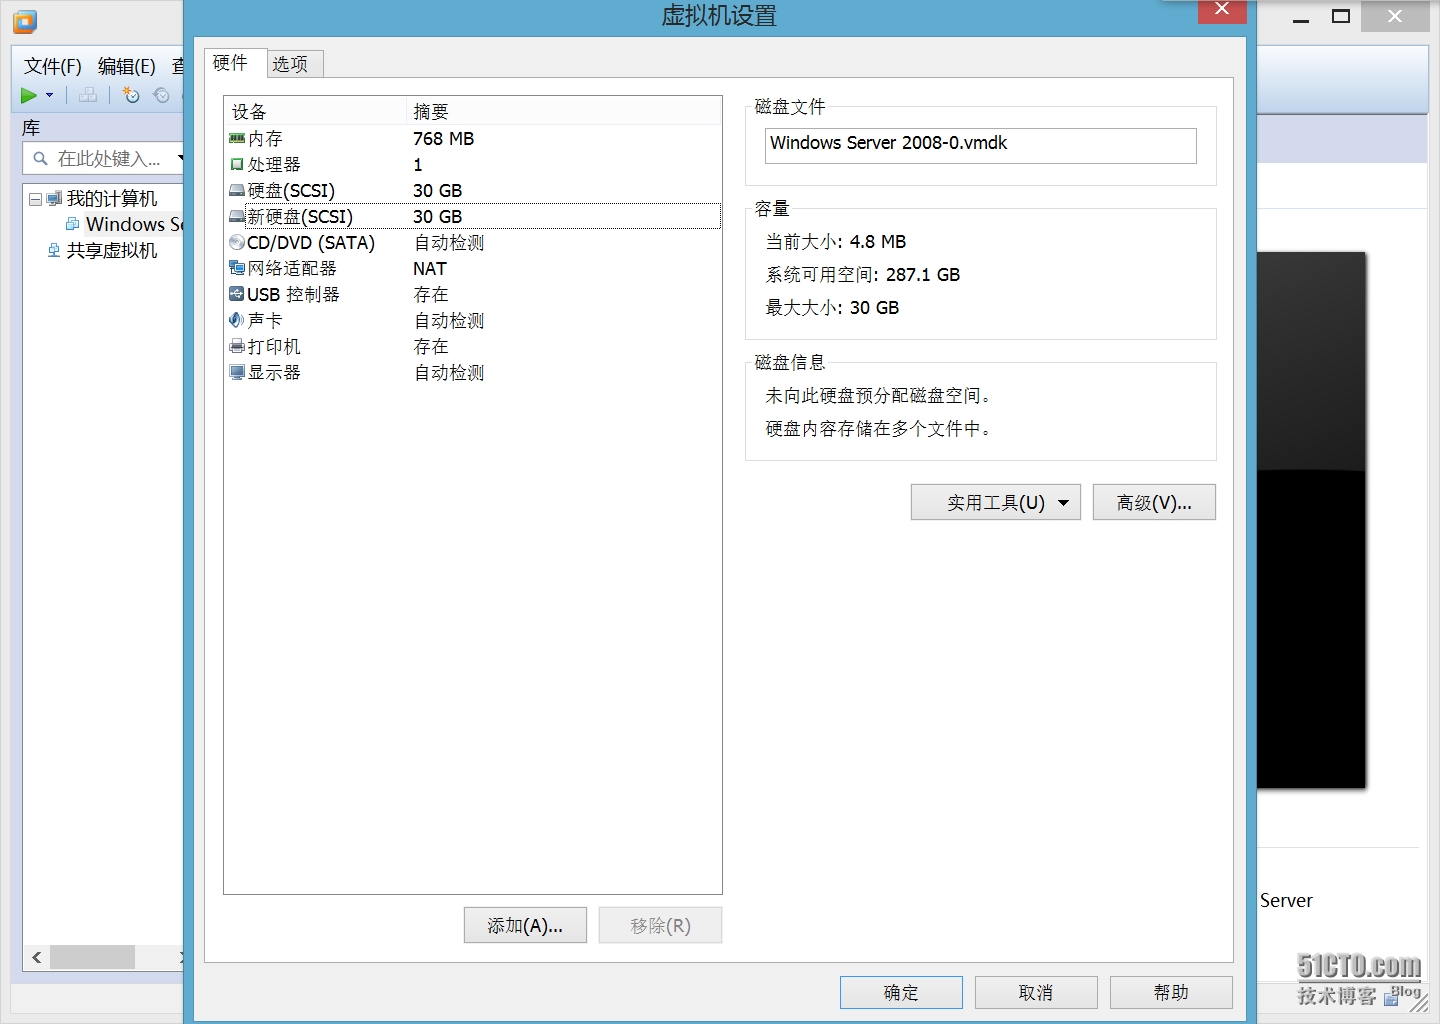Click the 处理器 summary value 1

(418, 164)
